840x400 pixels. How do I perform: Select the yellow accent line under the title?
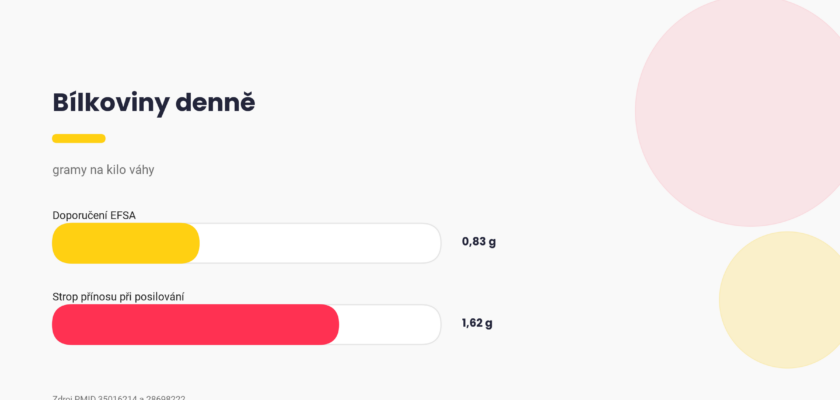click(79, 138)
